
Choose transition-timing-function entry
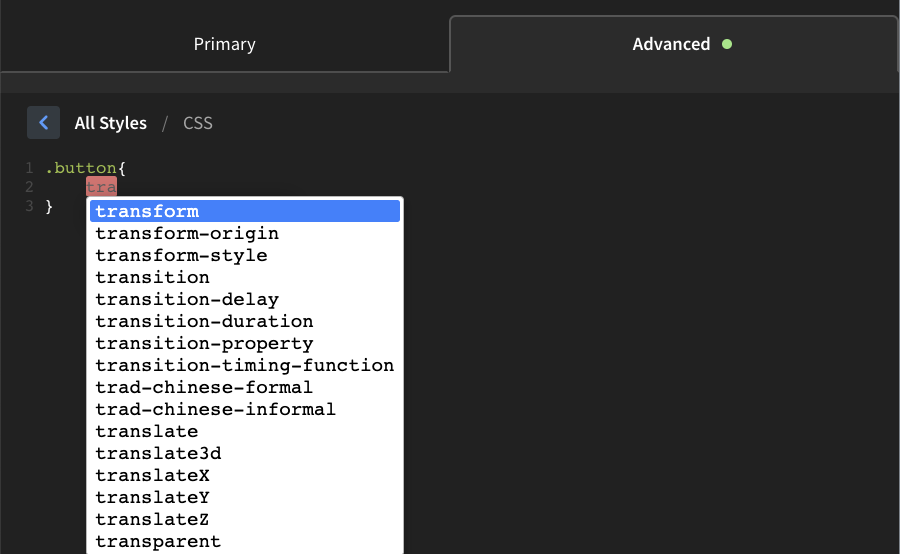point(245,365)
